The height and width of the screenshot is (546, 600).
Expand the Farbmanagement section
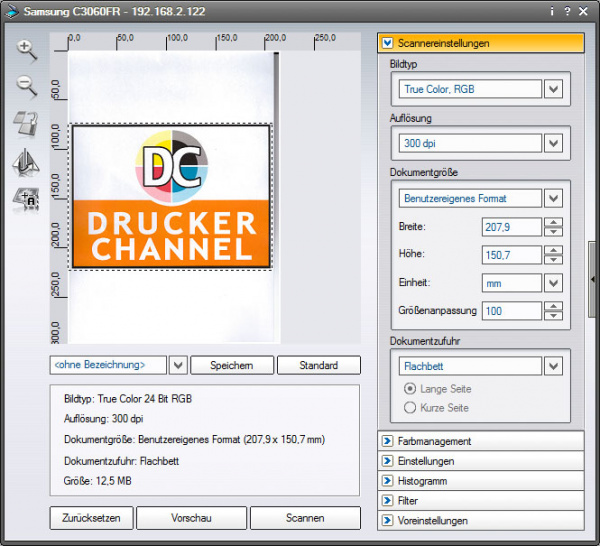[388, 441]
